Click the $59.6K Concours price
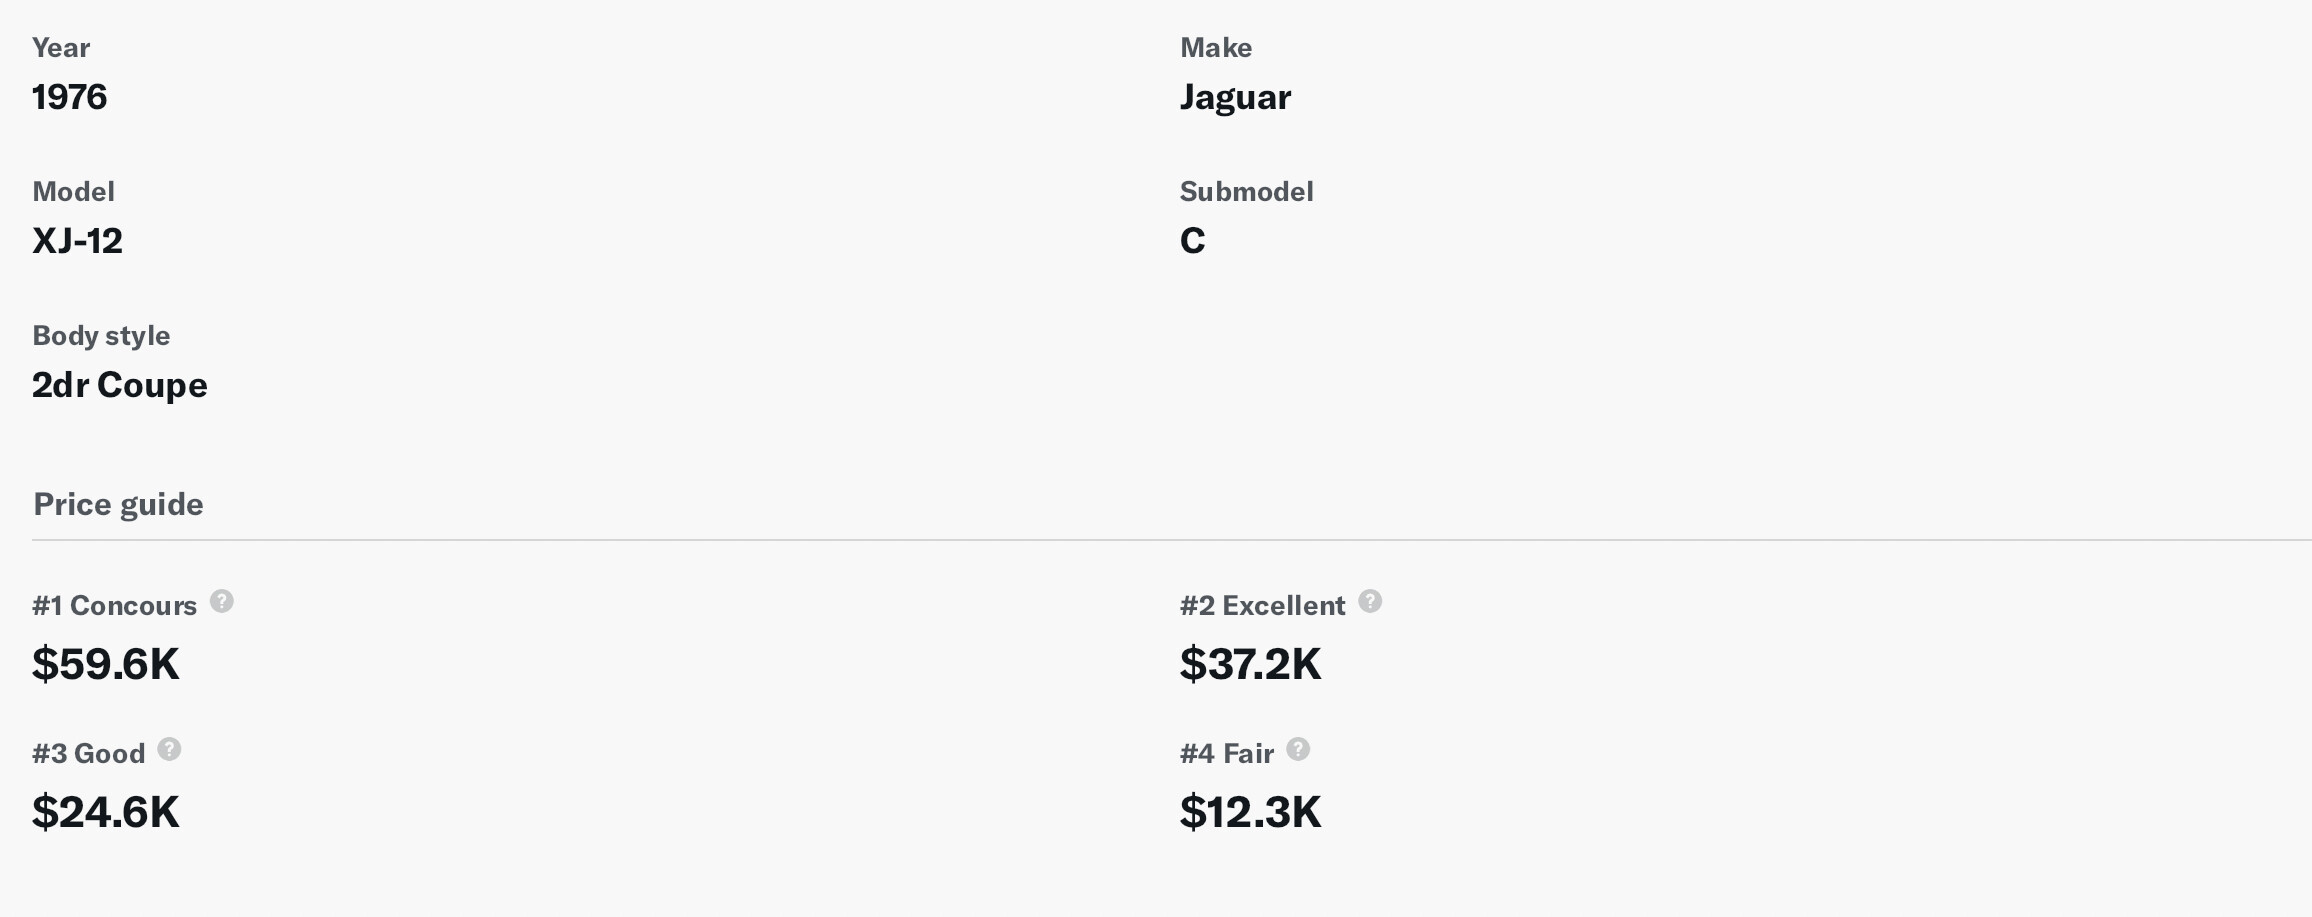This screenshot has height=917, width=2312. pyautogui.click(x=106, y=664)
